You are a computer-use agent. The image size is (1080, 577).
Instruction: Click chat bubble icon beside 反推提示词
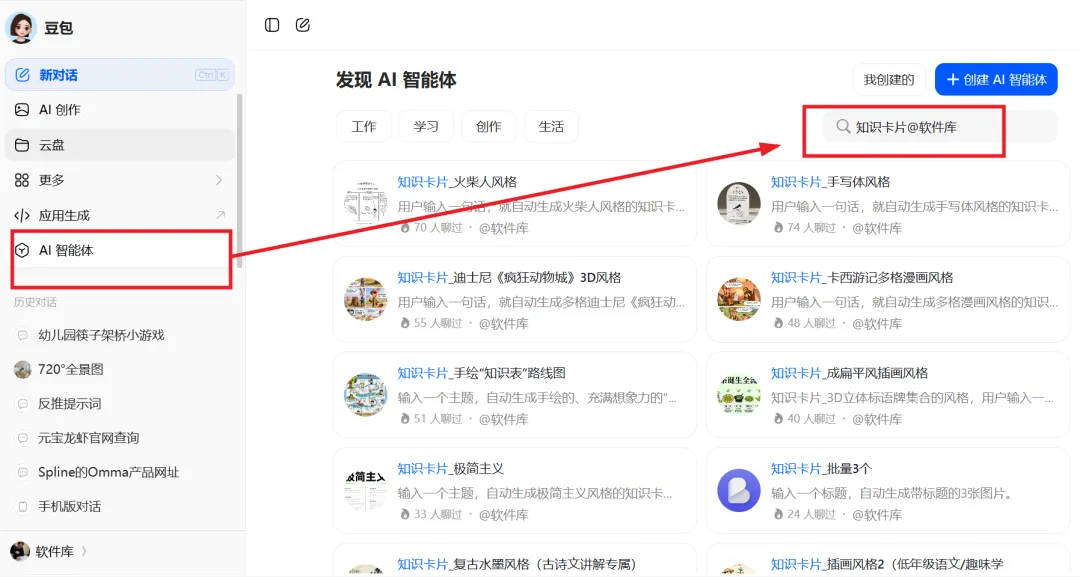[23, 403]
